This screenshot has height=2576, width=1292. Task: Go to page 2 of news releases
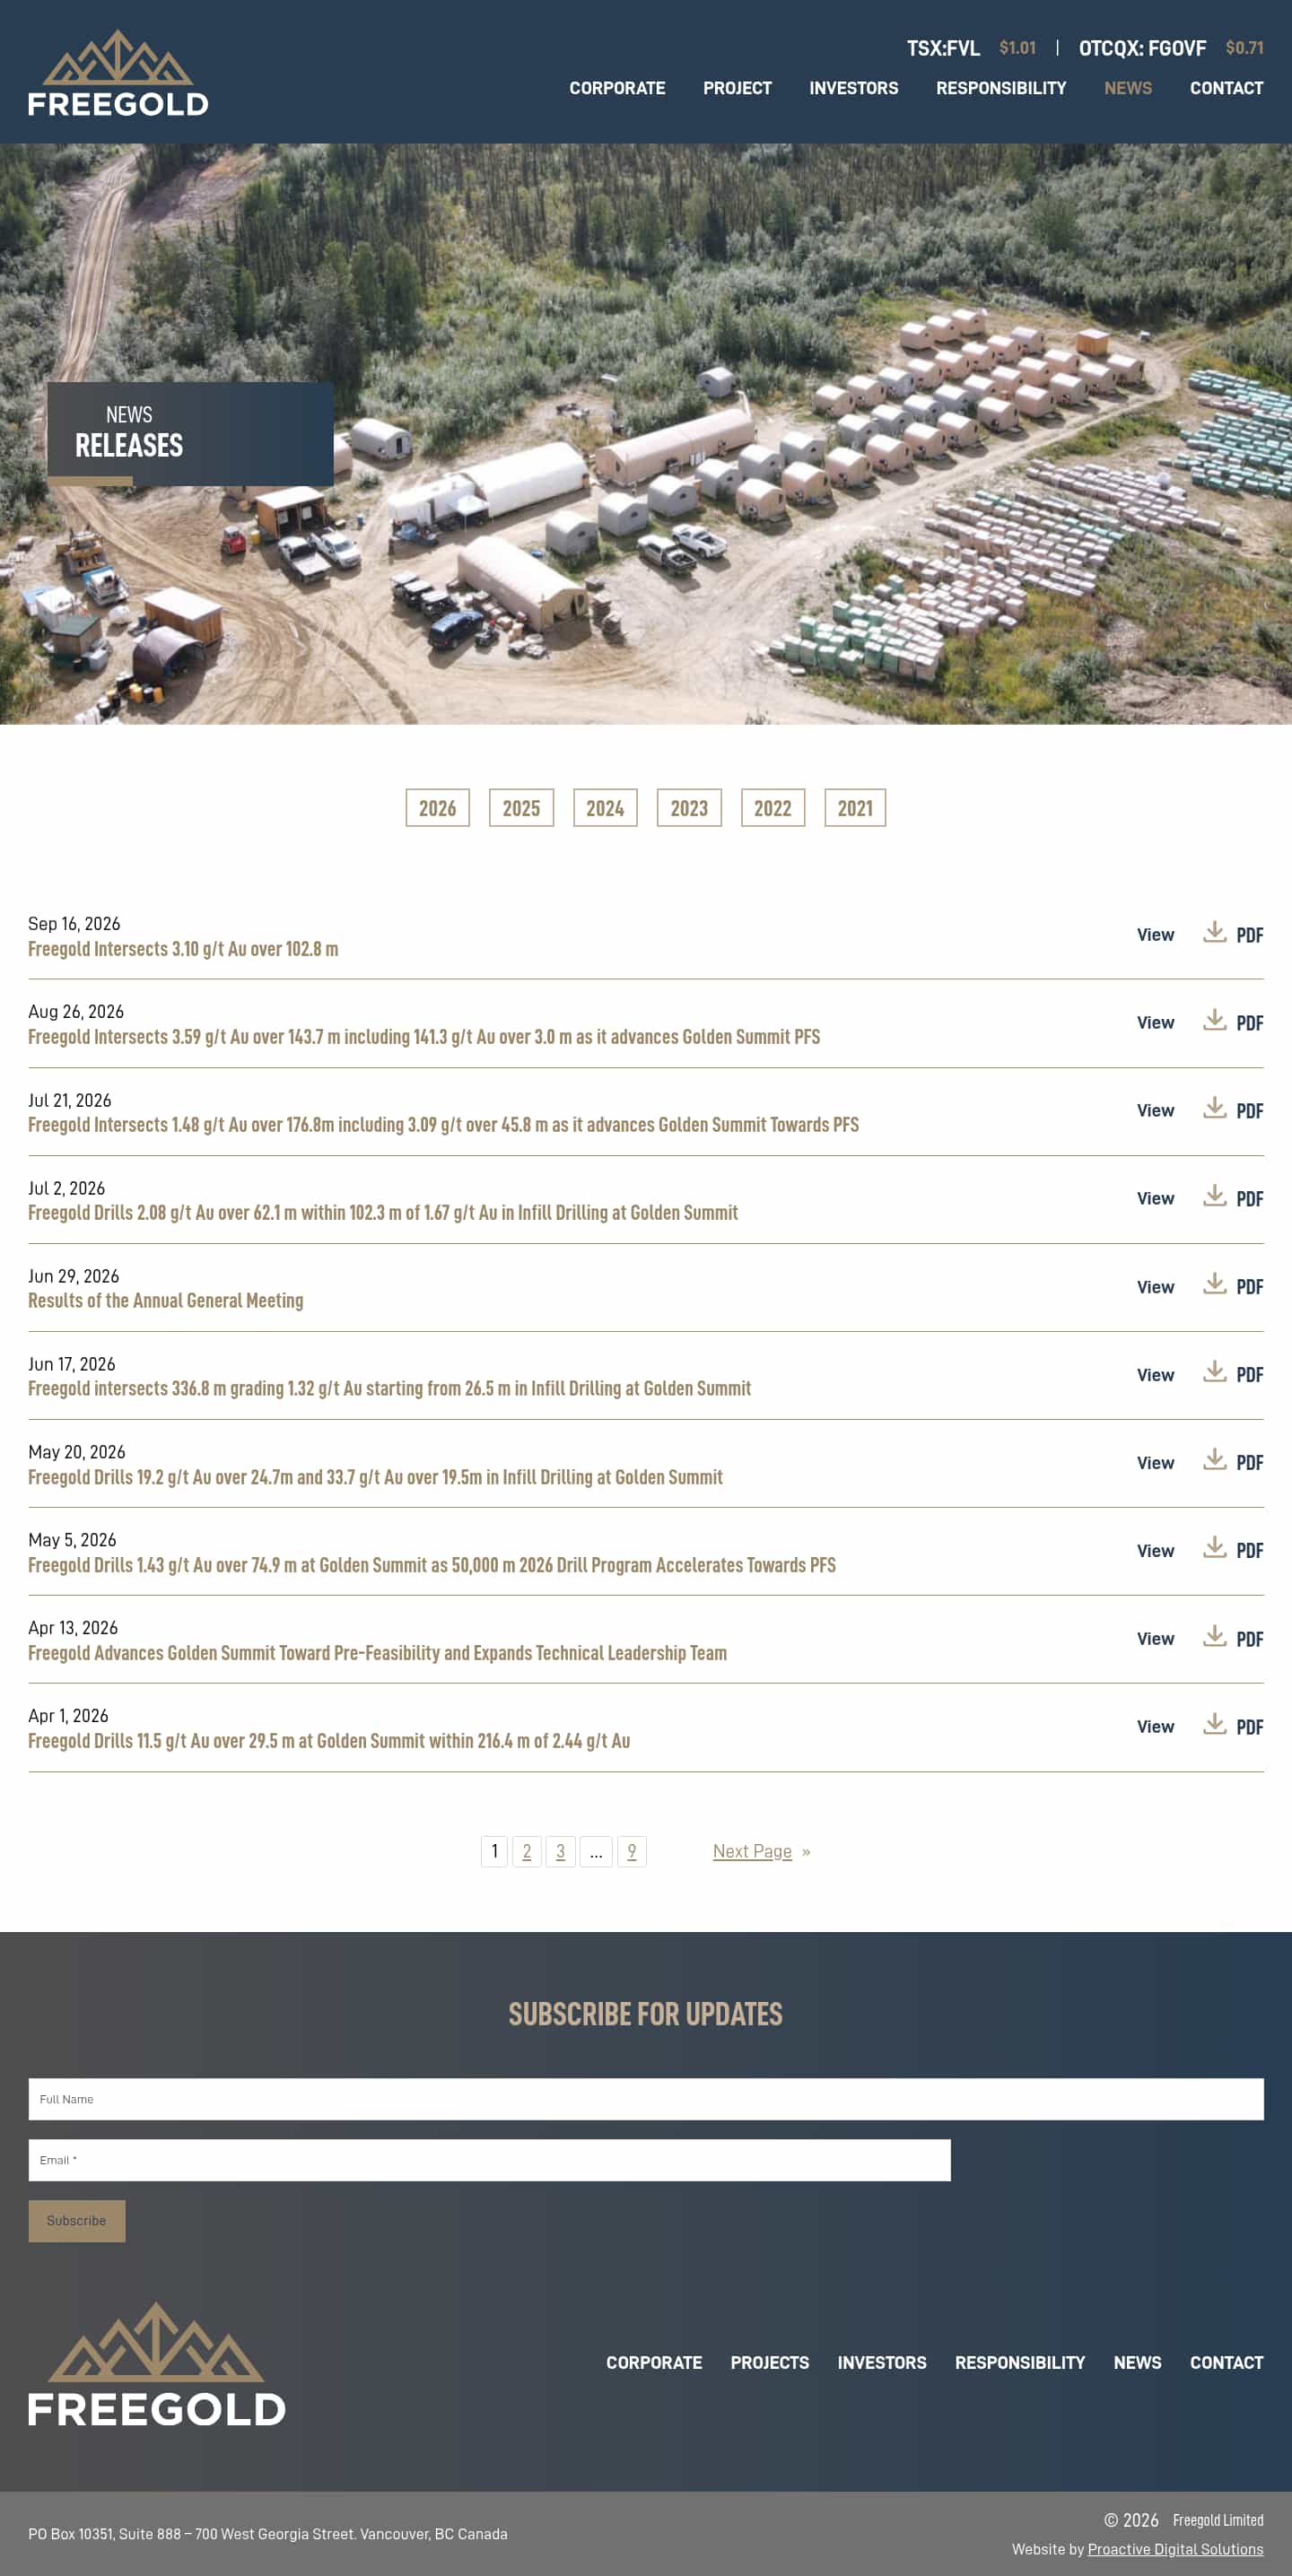[x=527, y=1851]
